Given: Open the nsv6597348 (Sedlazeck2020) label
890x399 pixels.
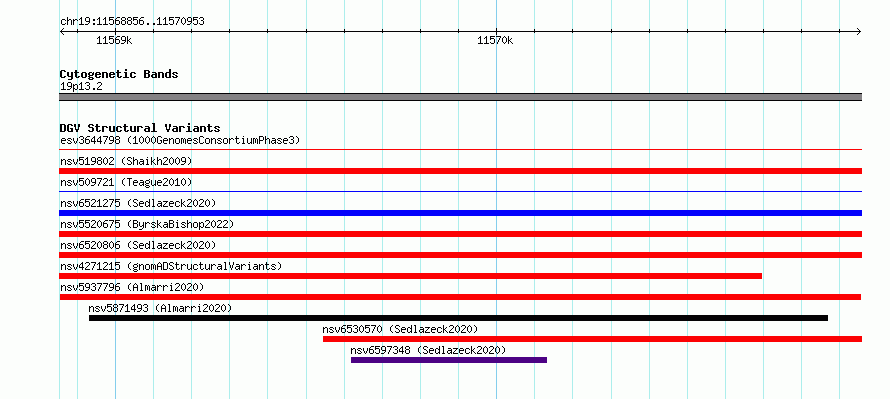Looking at the screenshot, I should [x=428, y=350].
